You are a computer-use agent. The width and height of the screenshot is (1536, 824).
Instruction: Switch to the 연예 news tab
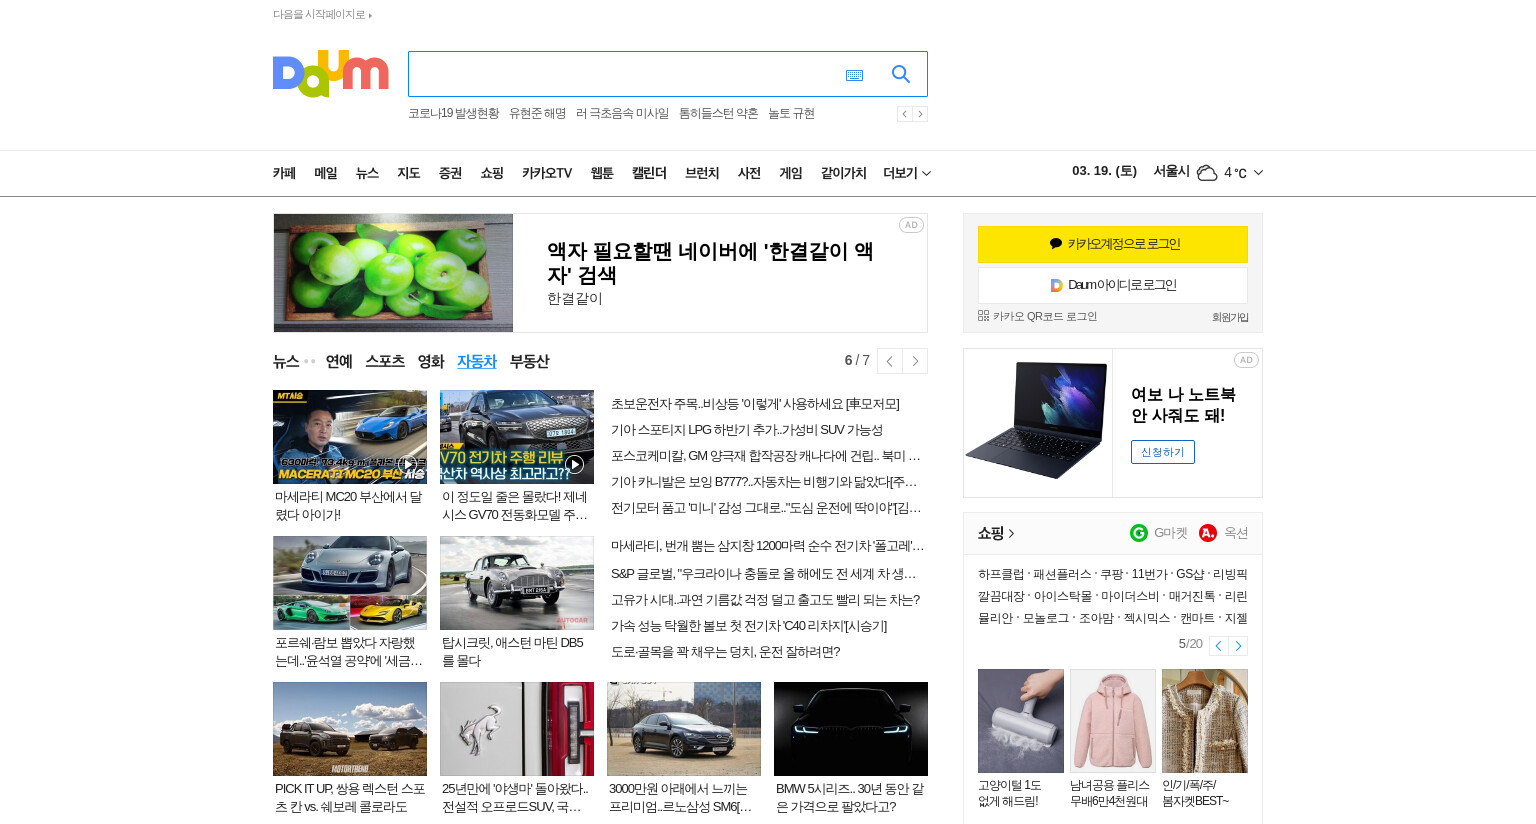tap(339, 361)
